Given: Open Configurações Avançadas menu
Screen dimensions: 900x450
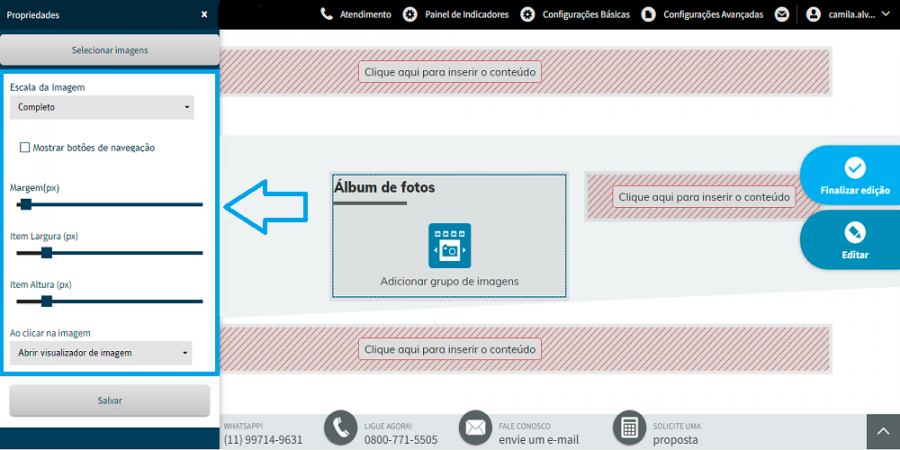Looking at the screenshot, I should [713, 15].
